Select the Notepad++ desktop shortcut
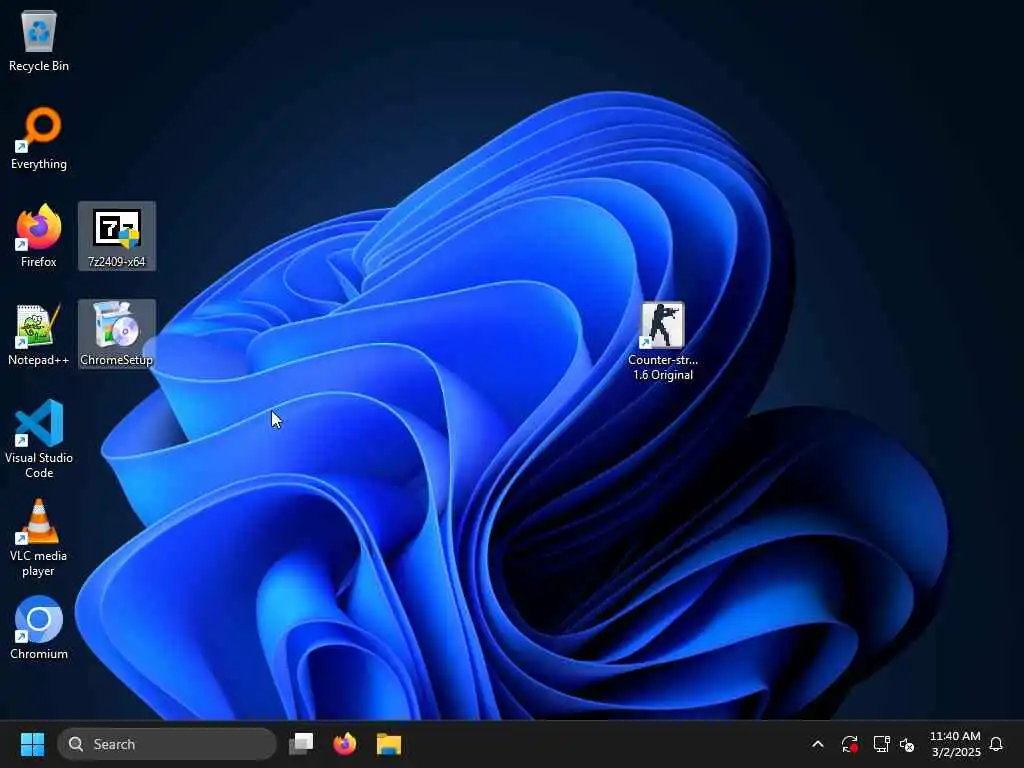This screenshot has width=1024, height=768. [x=39, y=334]
